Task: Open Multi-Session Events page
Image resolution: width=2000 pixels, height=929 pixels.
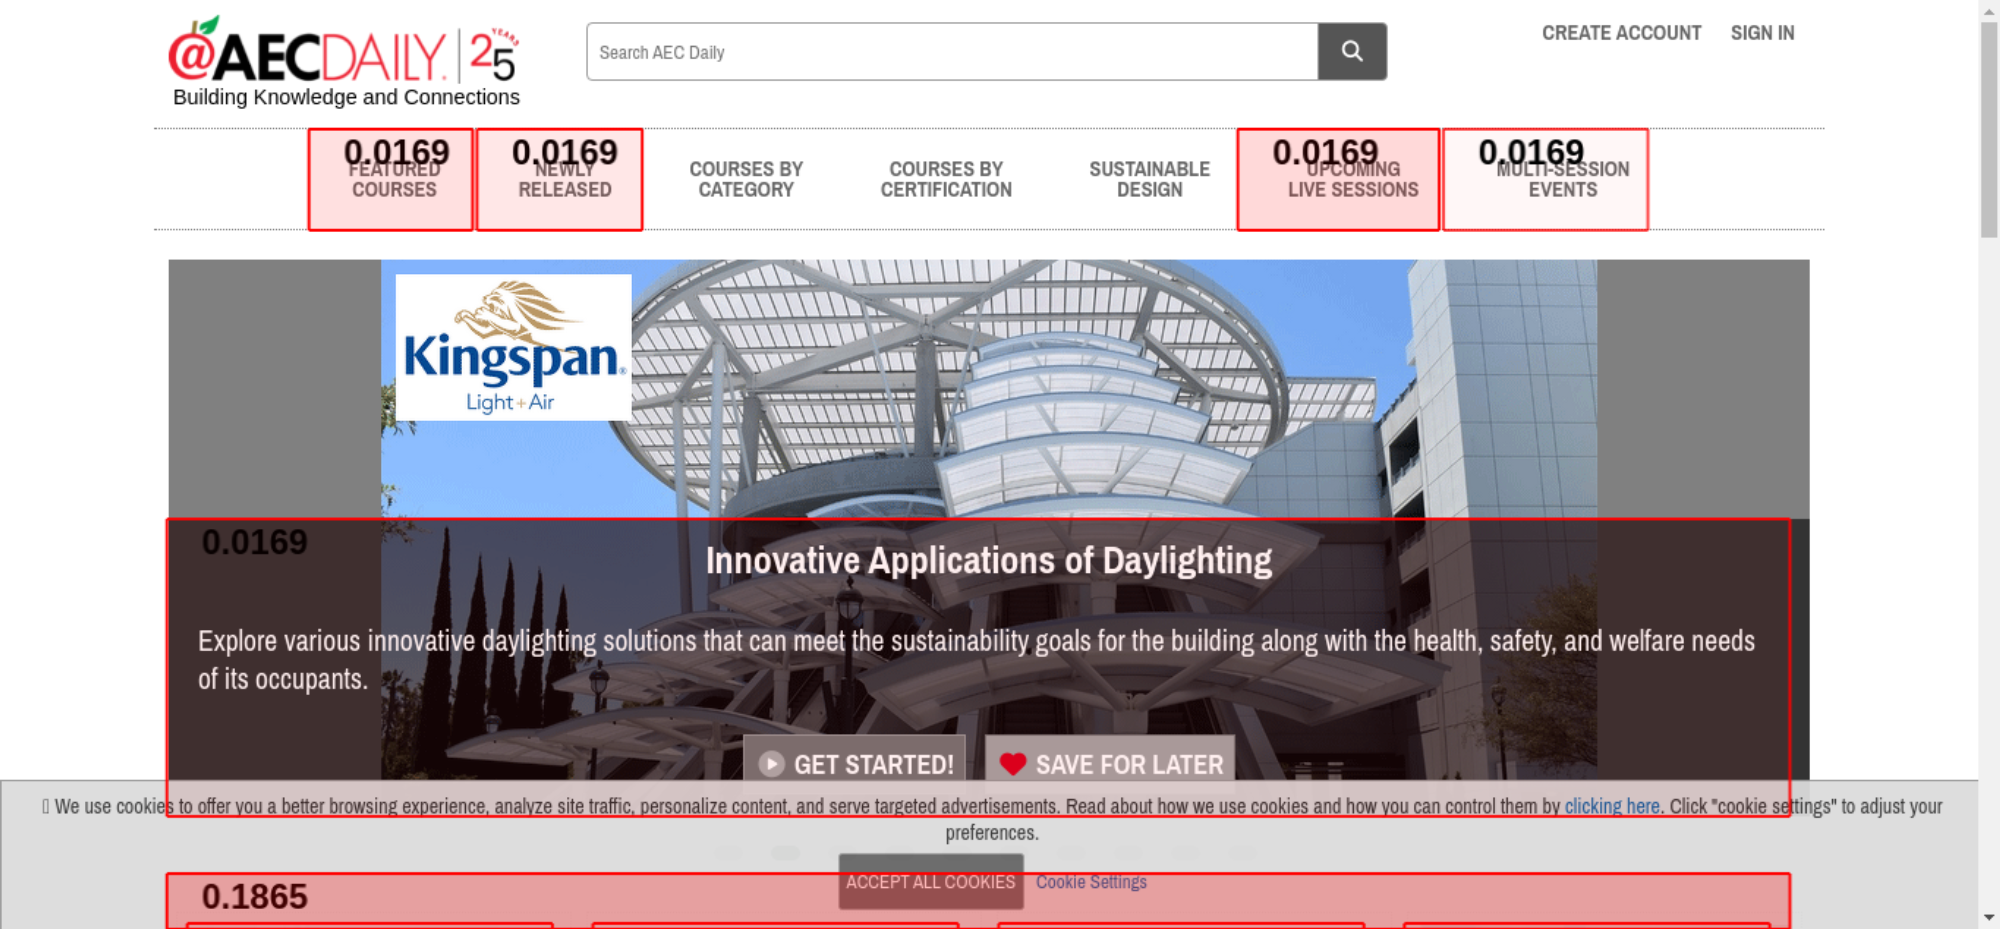Action: click(1562, 180)
